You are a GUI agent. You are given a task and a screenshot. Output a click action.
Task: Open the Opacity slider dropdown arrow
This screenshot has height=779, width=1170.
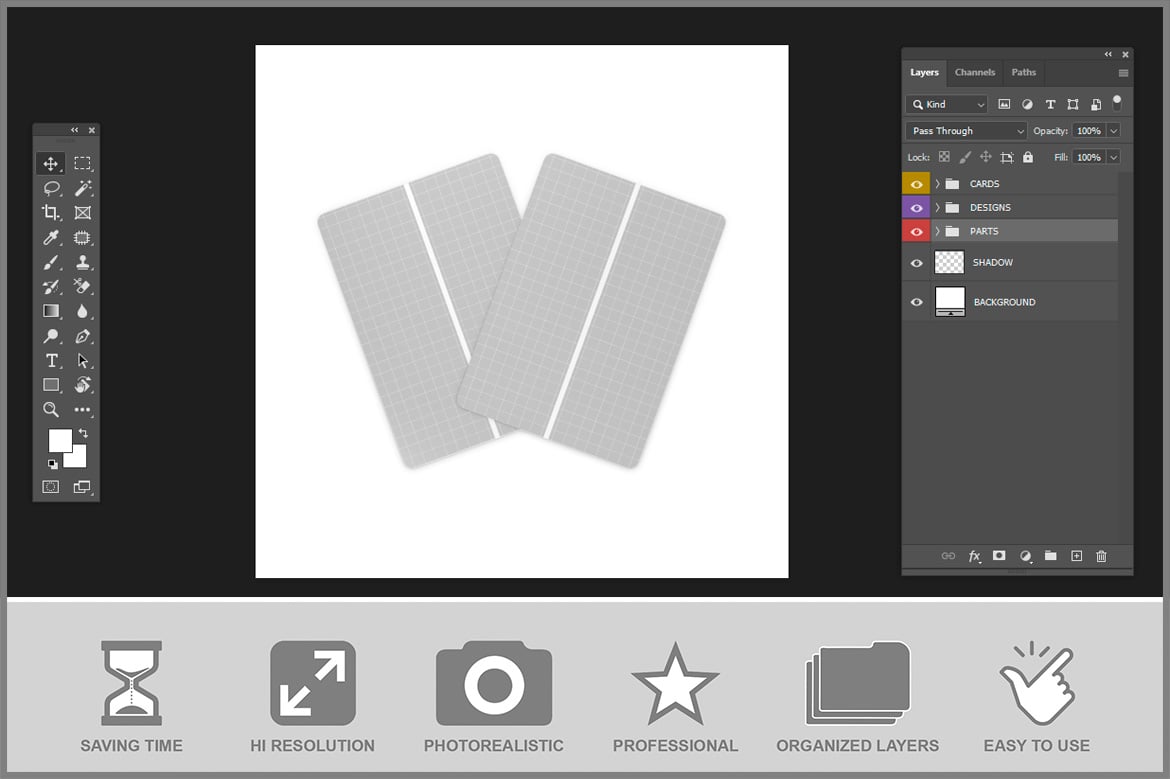1114,131
